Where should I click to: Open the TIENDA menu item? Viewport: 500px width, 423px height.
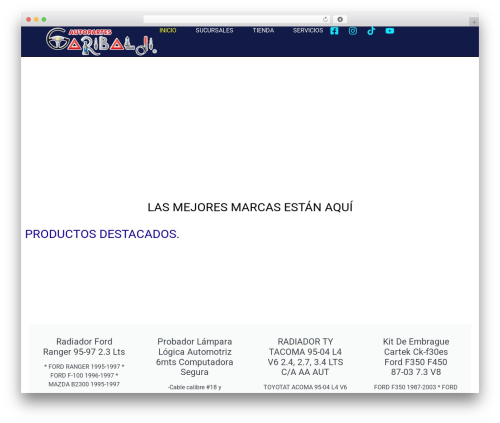tap(263, 30)
